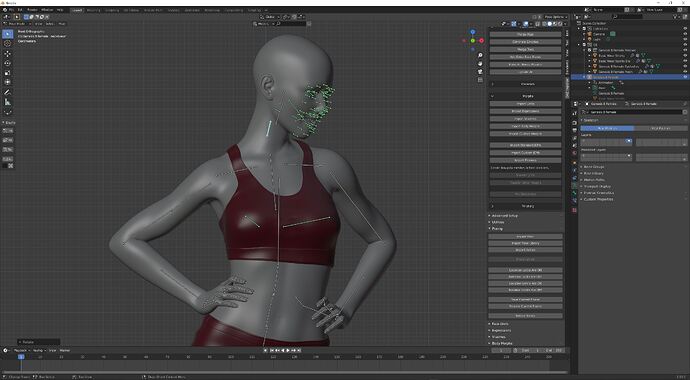
Task: Expand the Body Morphs panel
Action: pyautogui.click(x=501, y=343)
